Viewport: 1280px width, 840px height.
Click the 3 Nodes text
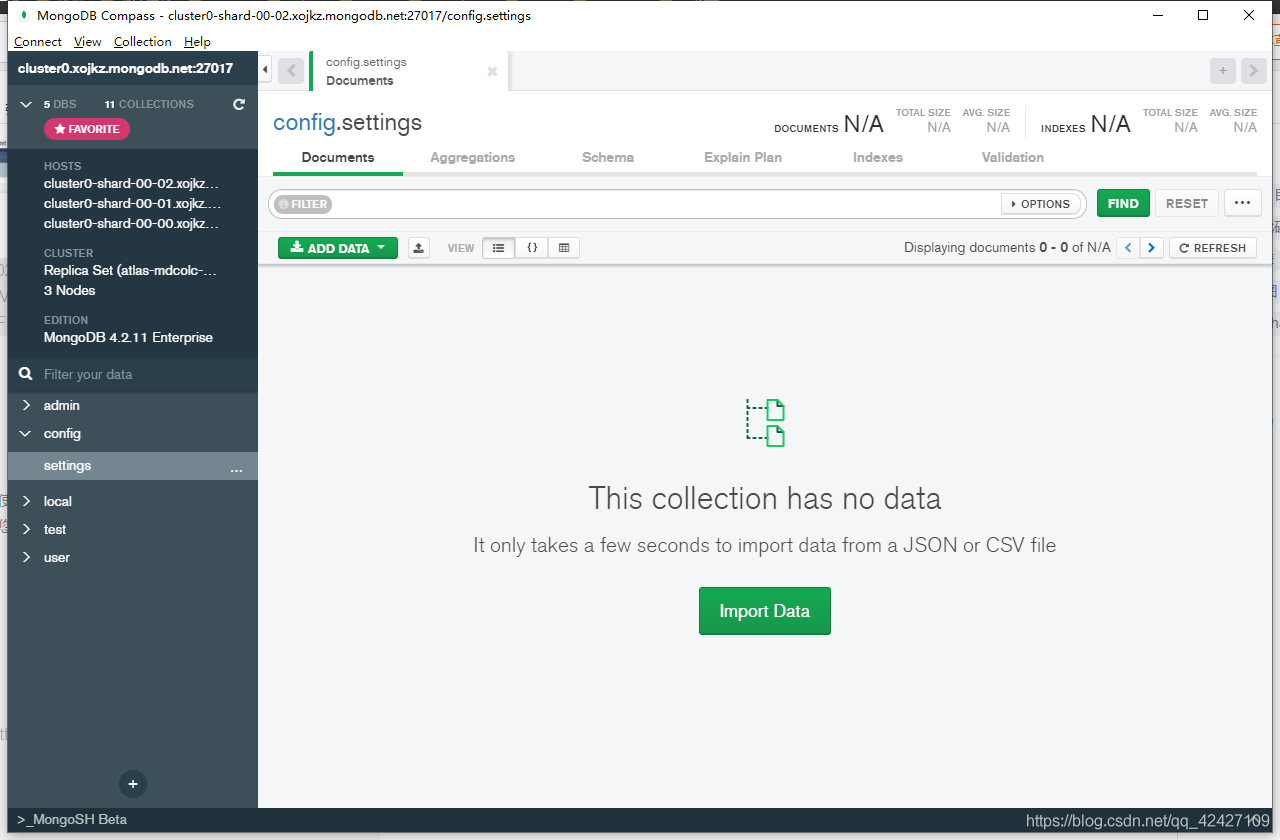pyautogui.click(x=70, y=291)
